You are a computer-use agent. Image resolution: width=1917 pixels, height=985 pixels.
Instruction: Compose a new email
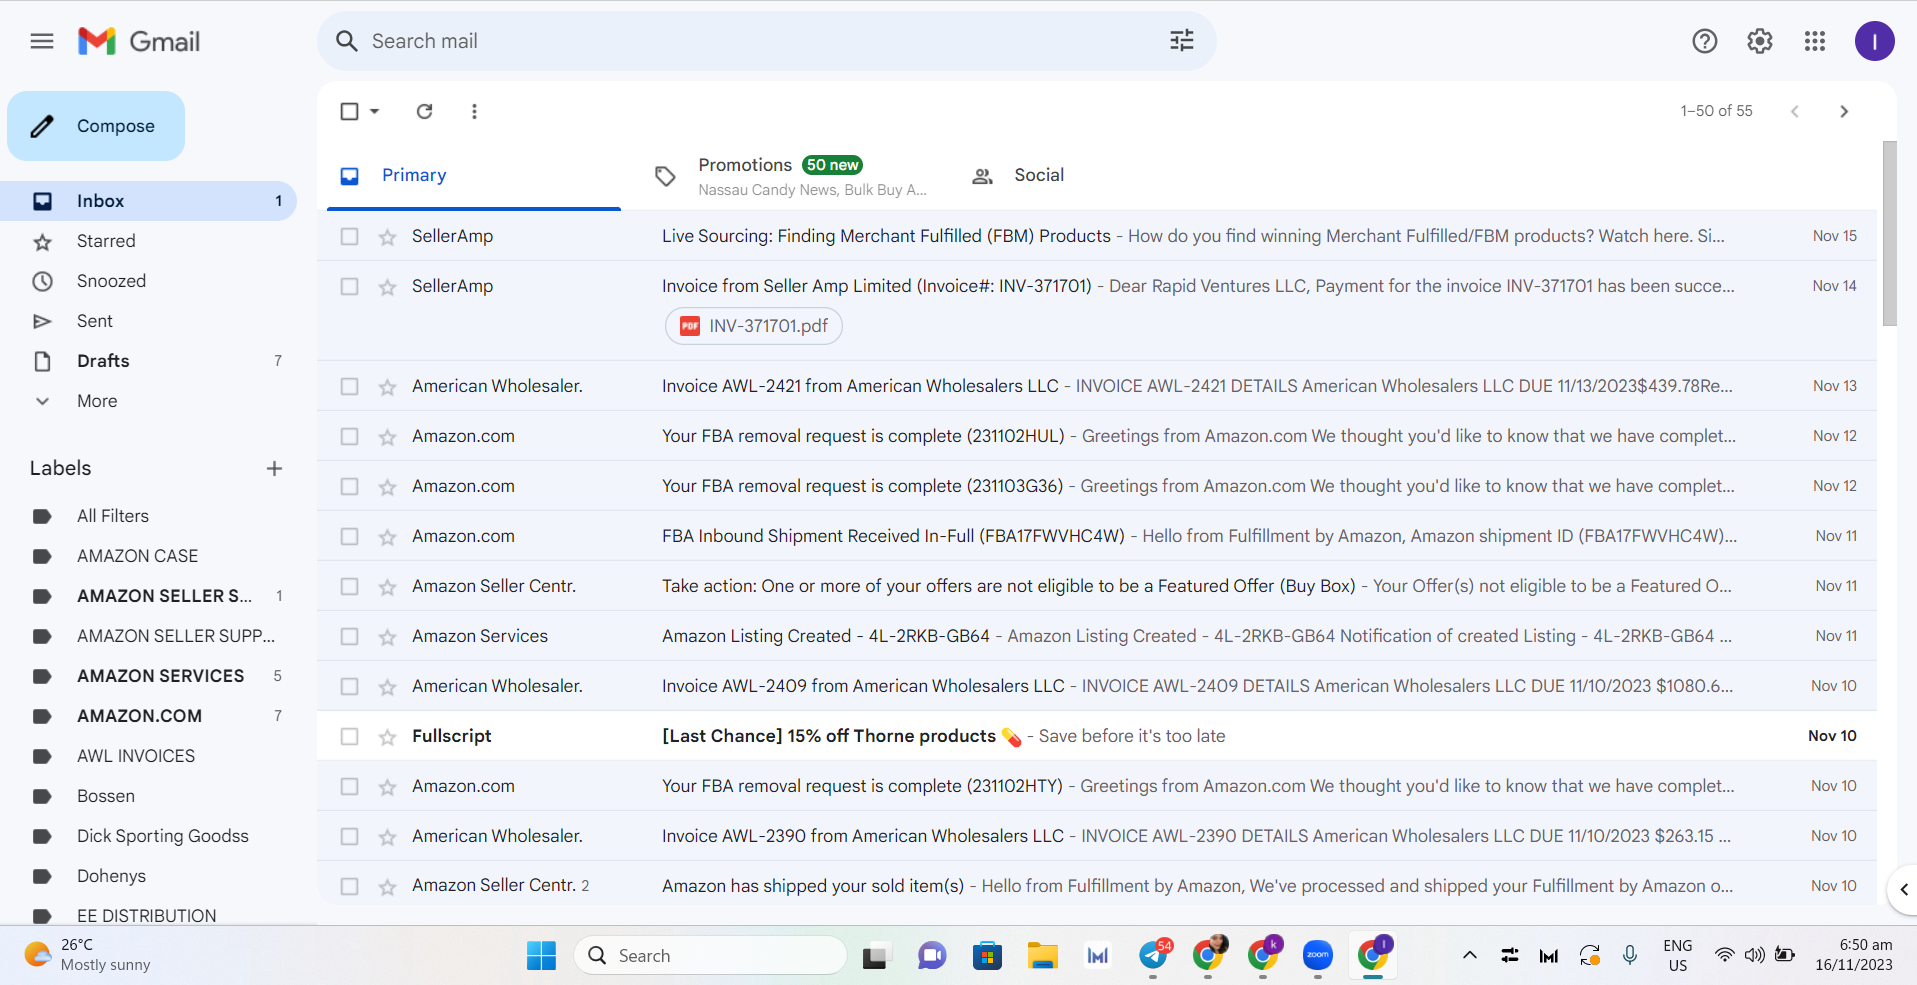96,126
